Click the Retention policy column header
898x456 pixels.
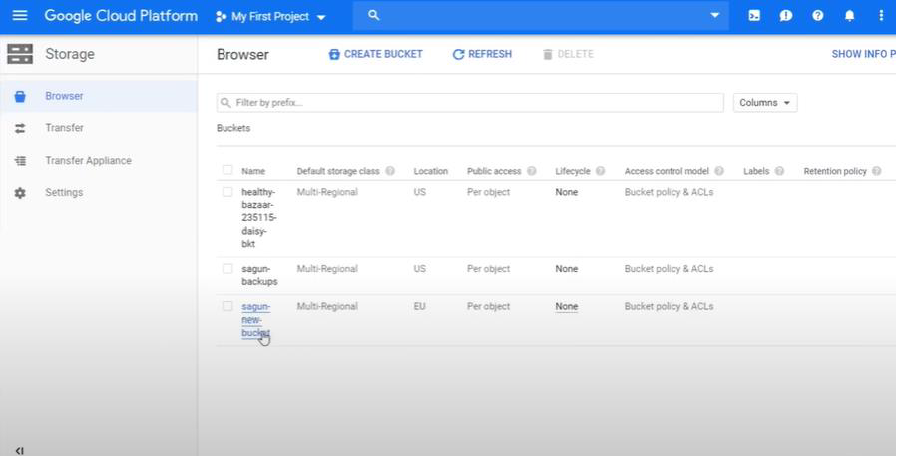point(835,171)
